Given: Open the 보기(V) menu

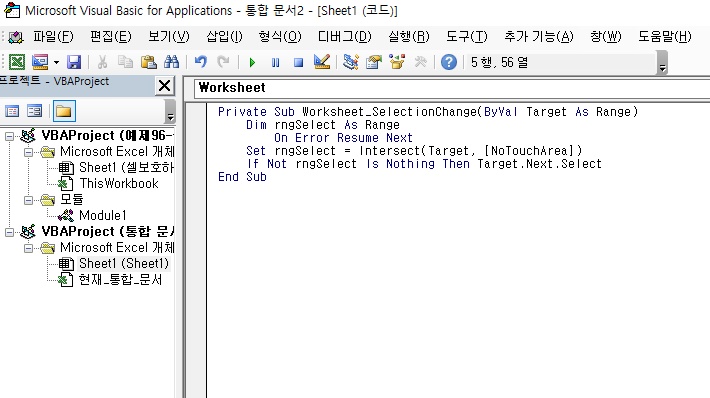Looking at the screenshot, I should (x=169, y=36).
